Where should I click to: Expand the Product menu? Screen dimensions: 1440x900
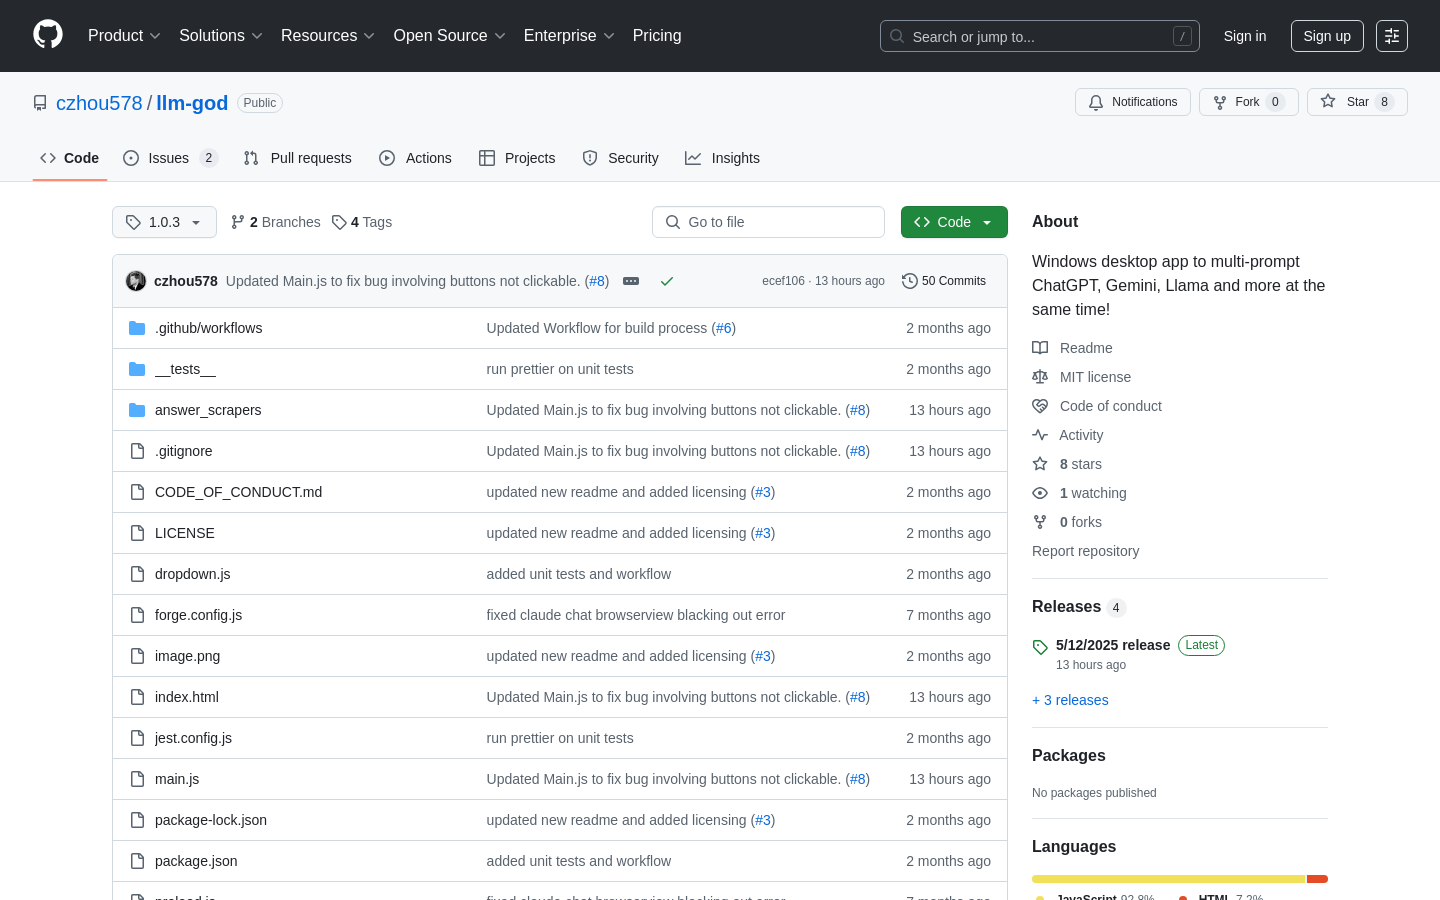point(124,36)
